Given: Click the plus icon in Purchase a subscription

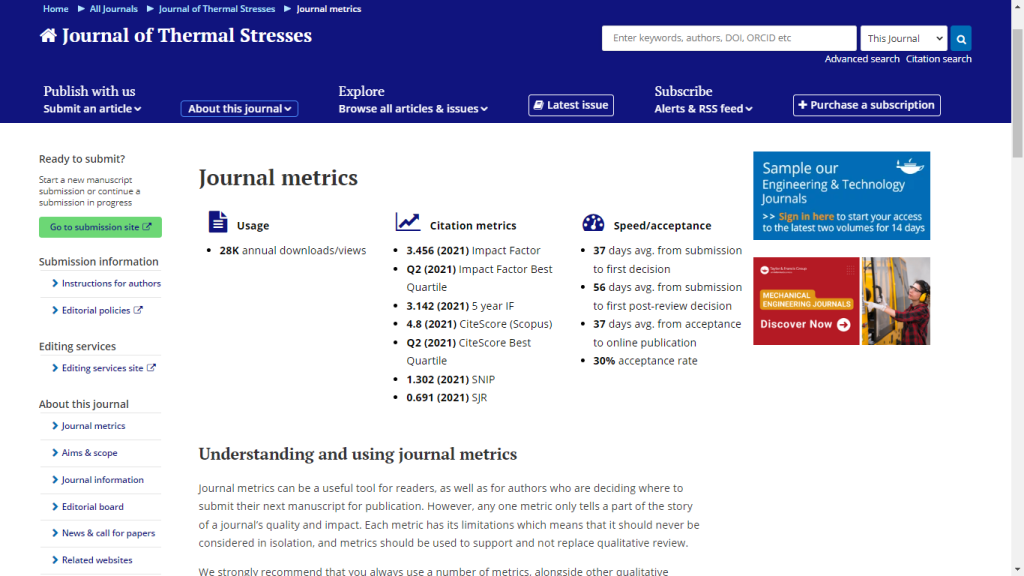Looking at the screenshot, I should (x=803, y=105).
